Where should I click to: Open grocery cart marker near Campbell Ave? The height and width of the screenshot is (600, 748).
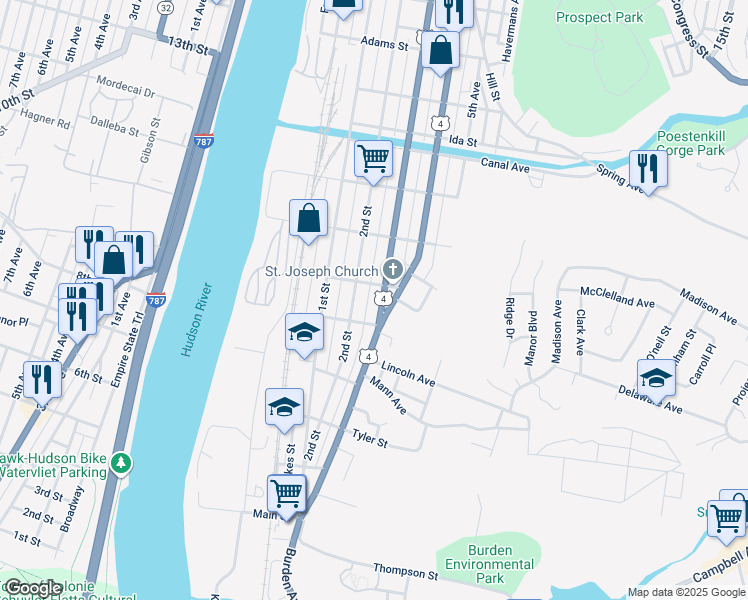tap(727, 523)
